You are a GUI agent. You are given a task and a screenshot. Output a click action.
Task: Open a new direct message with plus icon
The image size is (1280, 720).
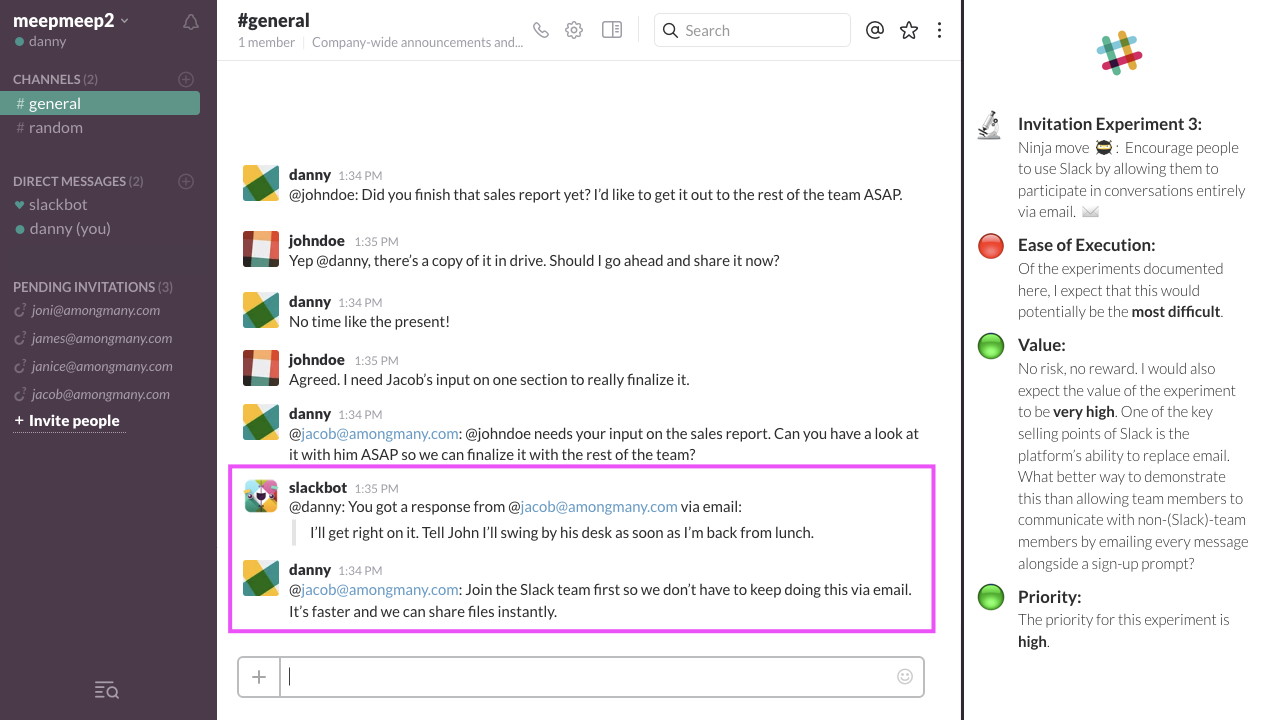186,181
